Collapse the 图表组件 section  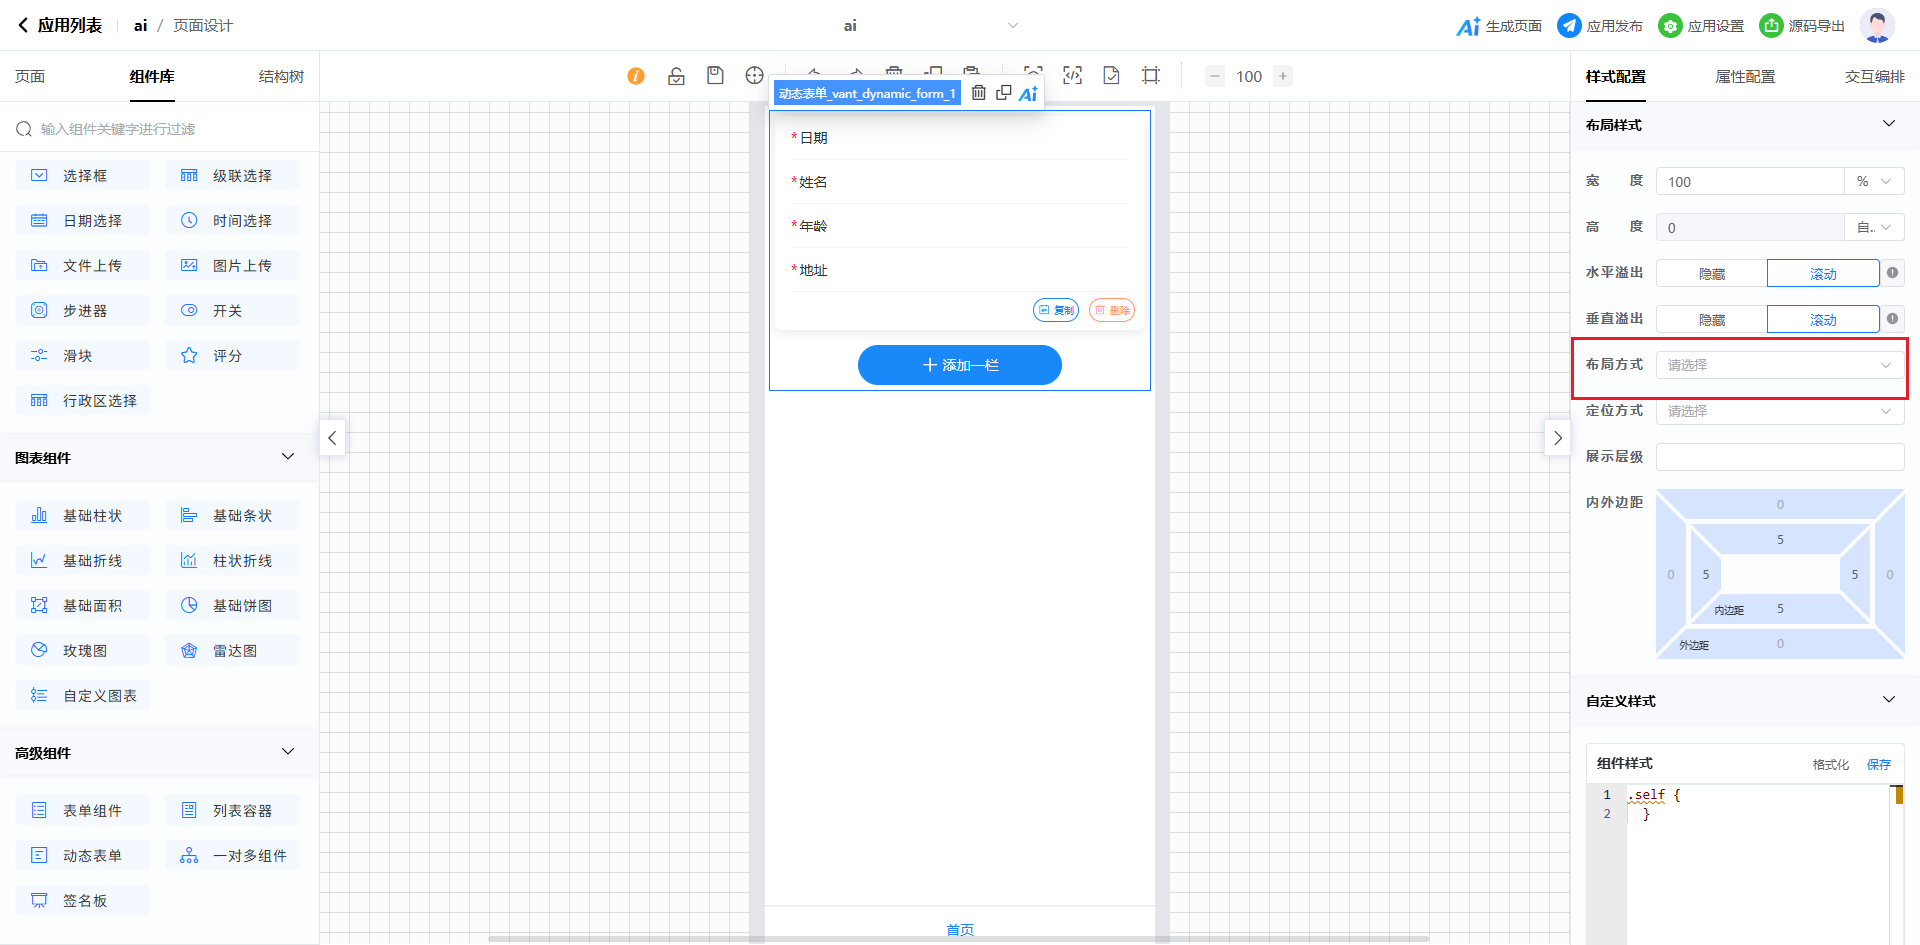tap(288, 457)
